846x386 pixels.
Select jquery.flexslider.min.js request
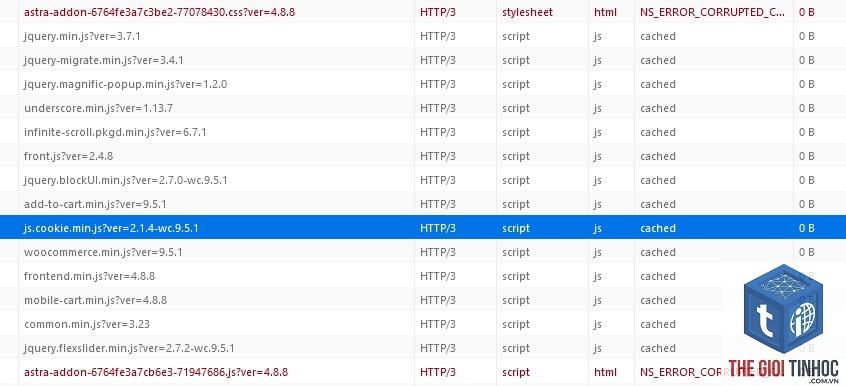(423, 348)
